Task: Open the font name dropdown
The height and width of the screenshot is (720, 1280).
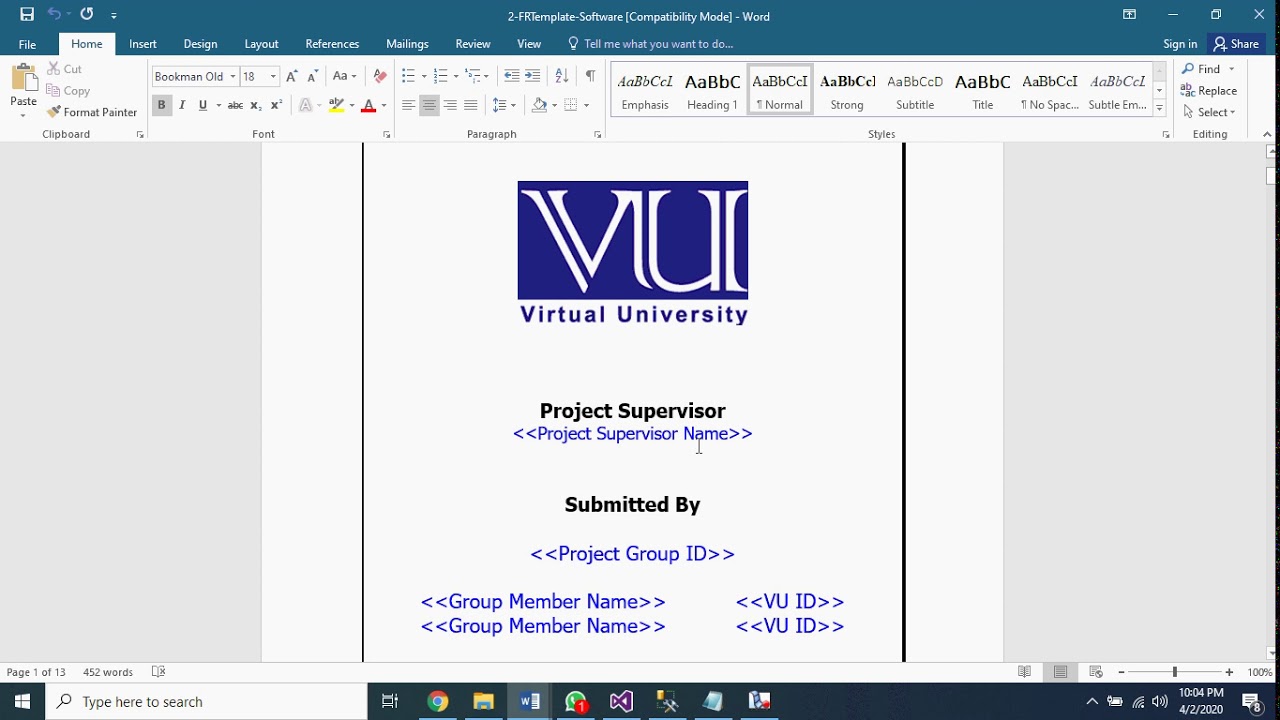Action: tap(232, 76)
